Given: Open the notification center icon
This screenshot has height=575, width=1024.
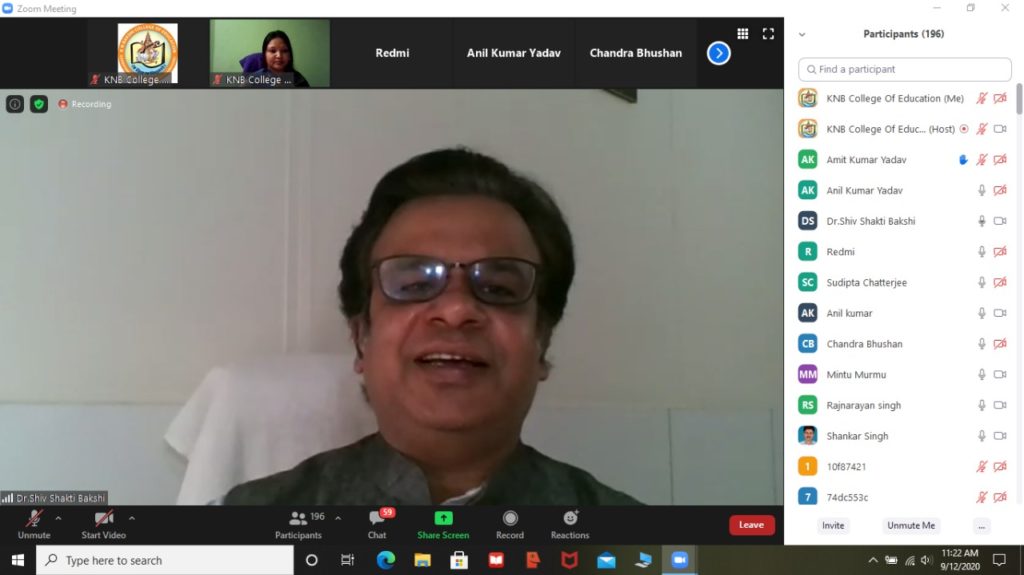Looking at the screenshot, I should (x=999, y=560).
